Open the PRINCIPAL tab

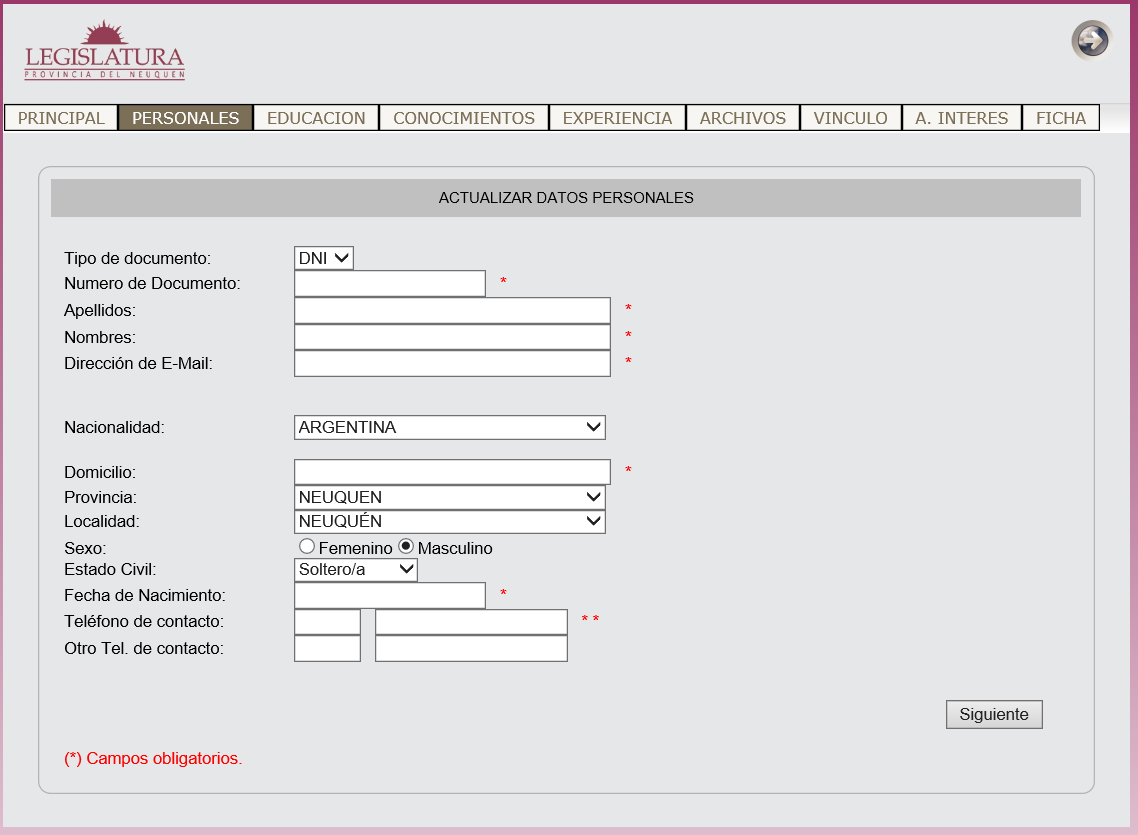coord(61,118)
